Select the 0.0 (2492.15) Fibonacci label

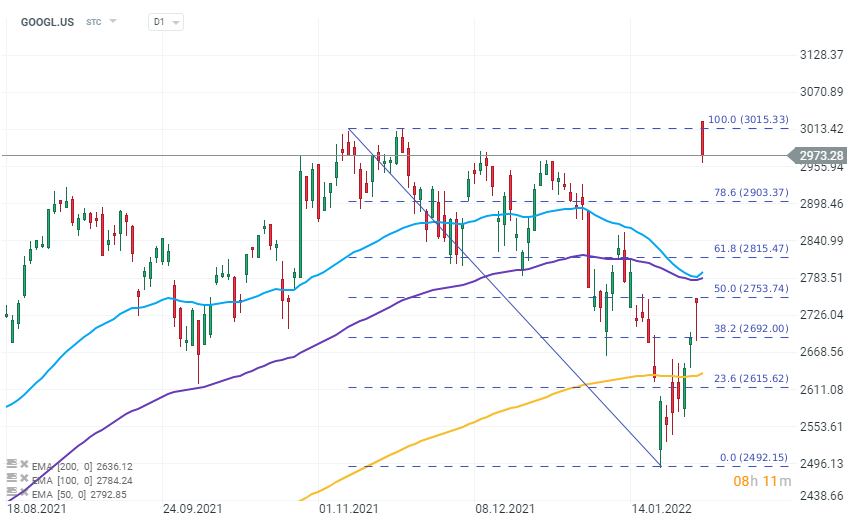point(755,457)
